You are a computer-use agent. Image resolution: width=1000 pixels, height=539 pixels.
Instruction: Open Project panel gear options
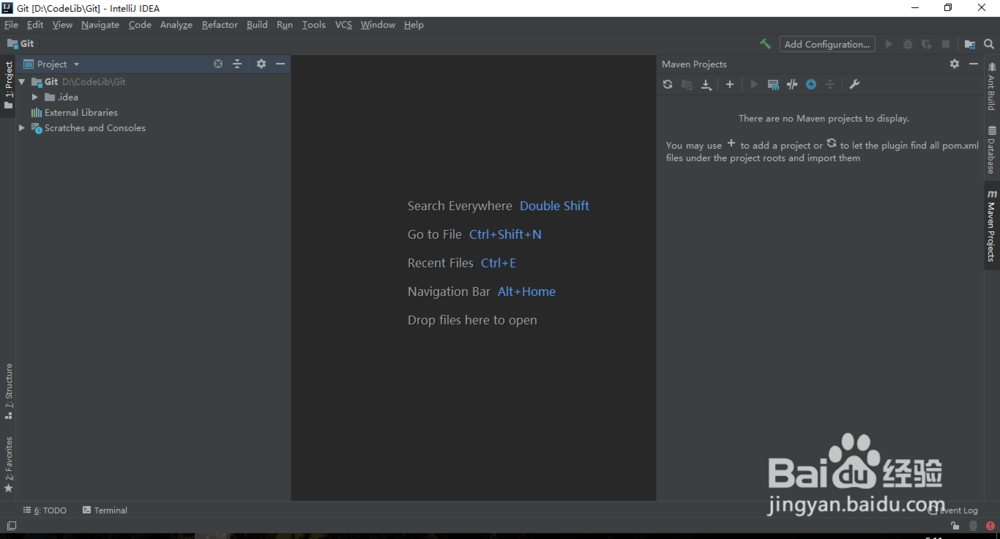261,64
